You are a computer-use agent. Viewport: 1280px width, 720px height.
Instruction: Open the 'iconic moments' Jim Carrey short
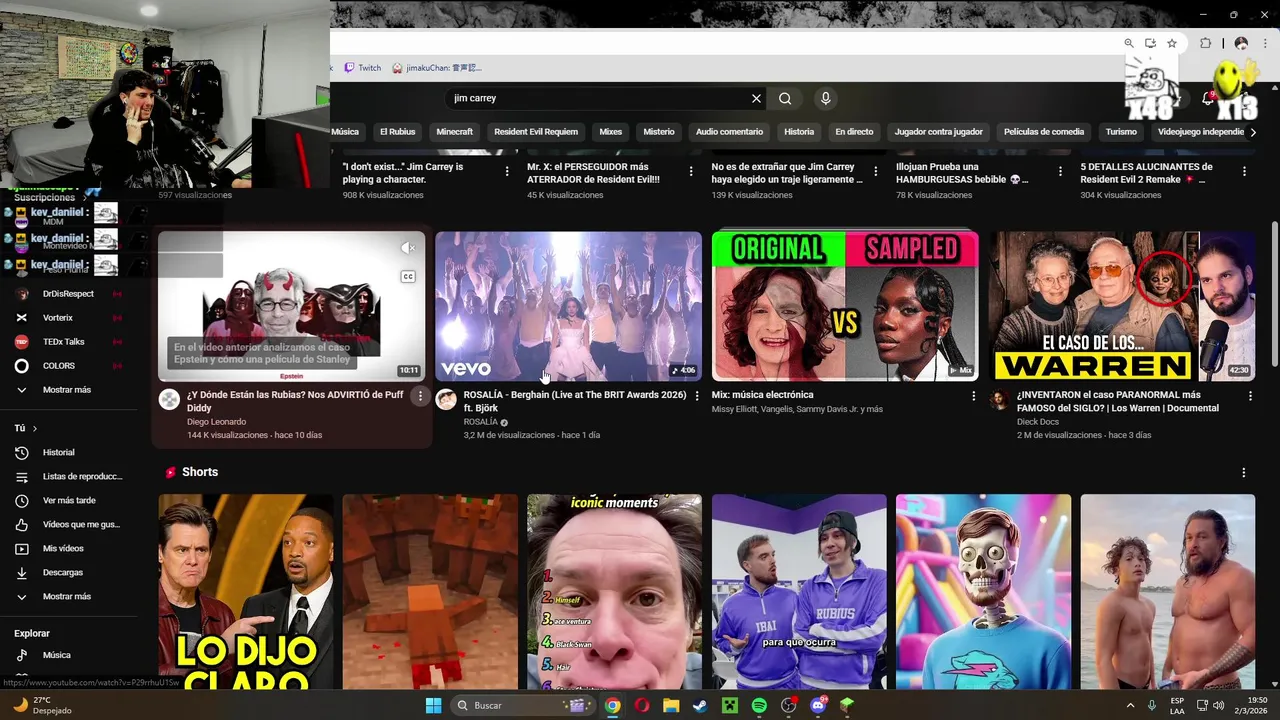click(x=614, y=591)
